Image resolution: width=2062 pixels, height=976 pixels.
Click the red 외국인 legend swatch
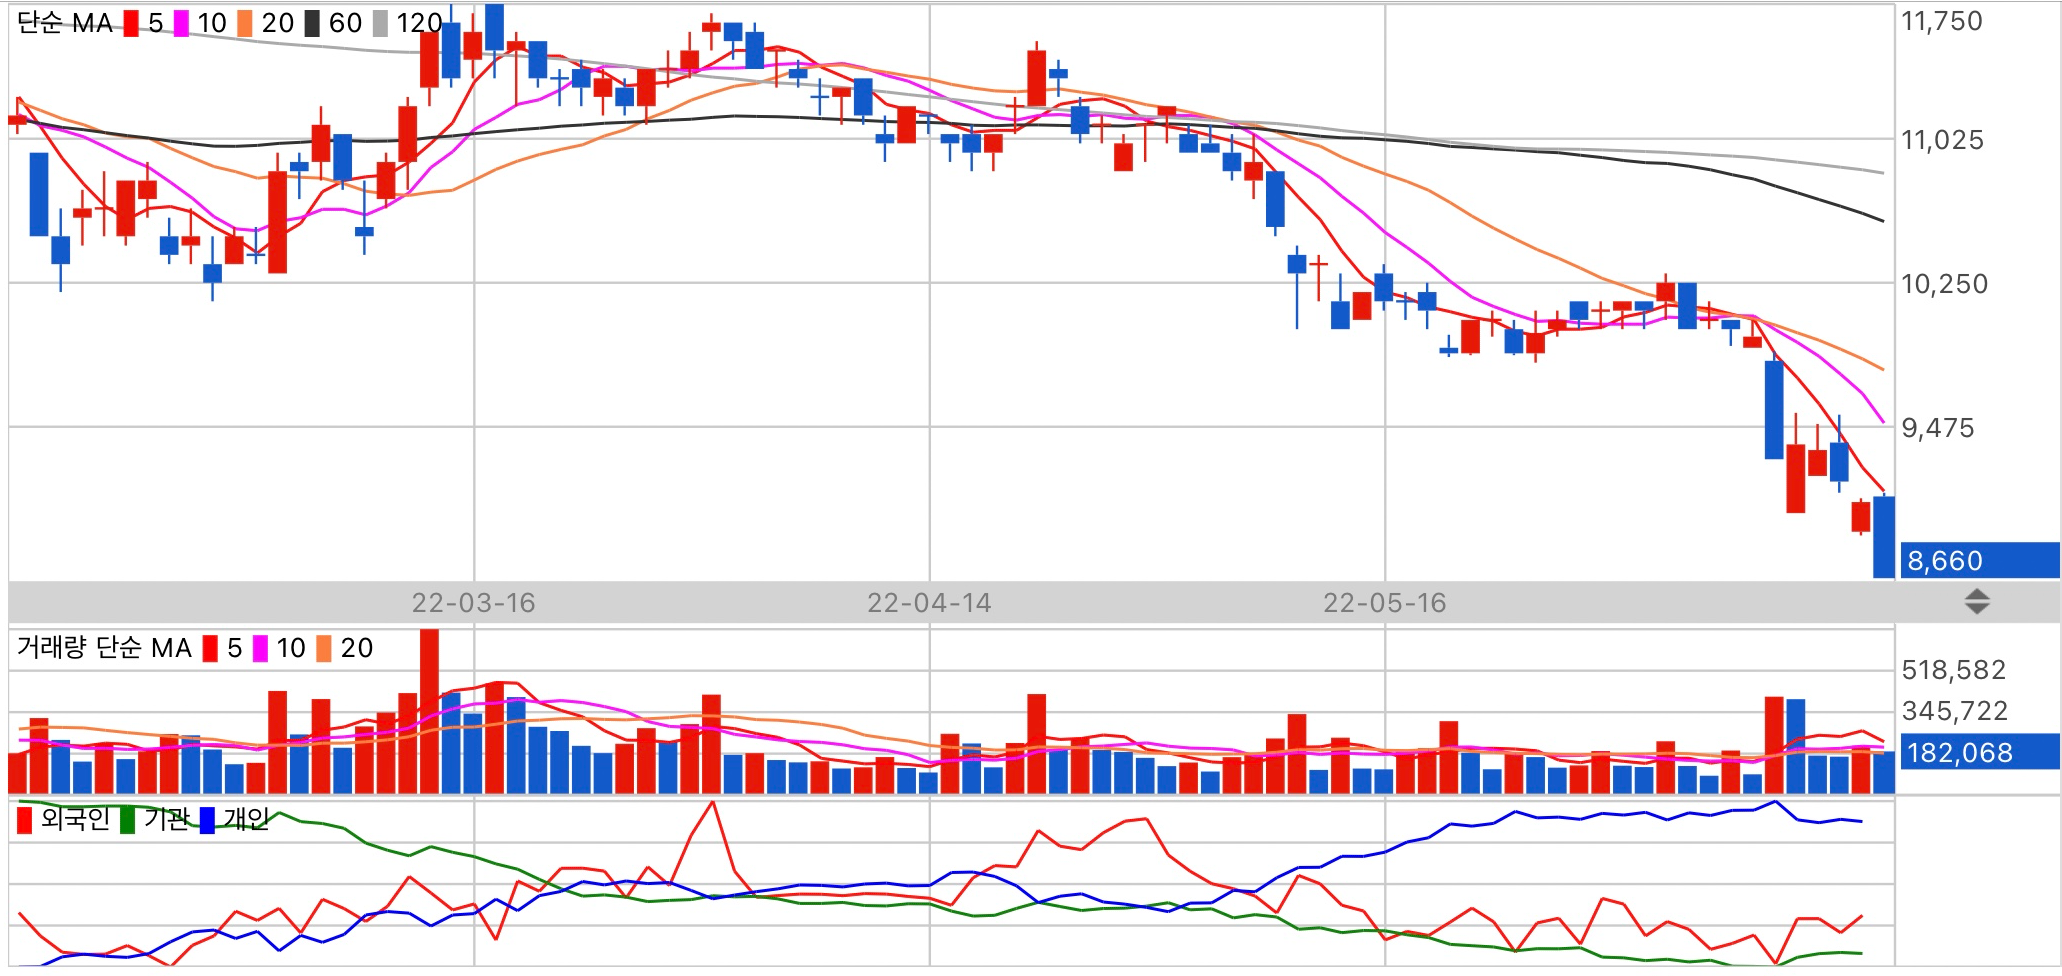pyautogui.click(x=25, y=820)
